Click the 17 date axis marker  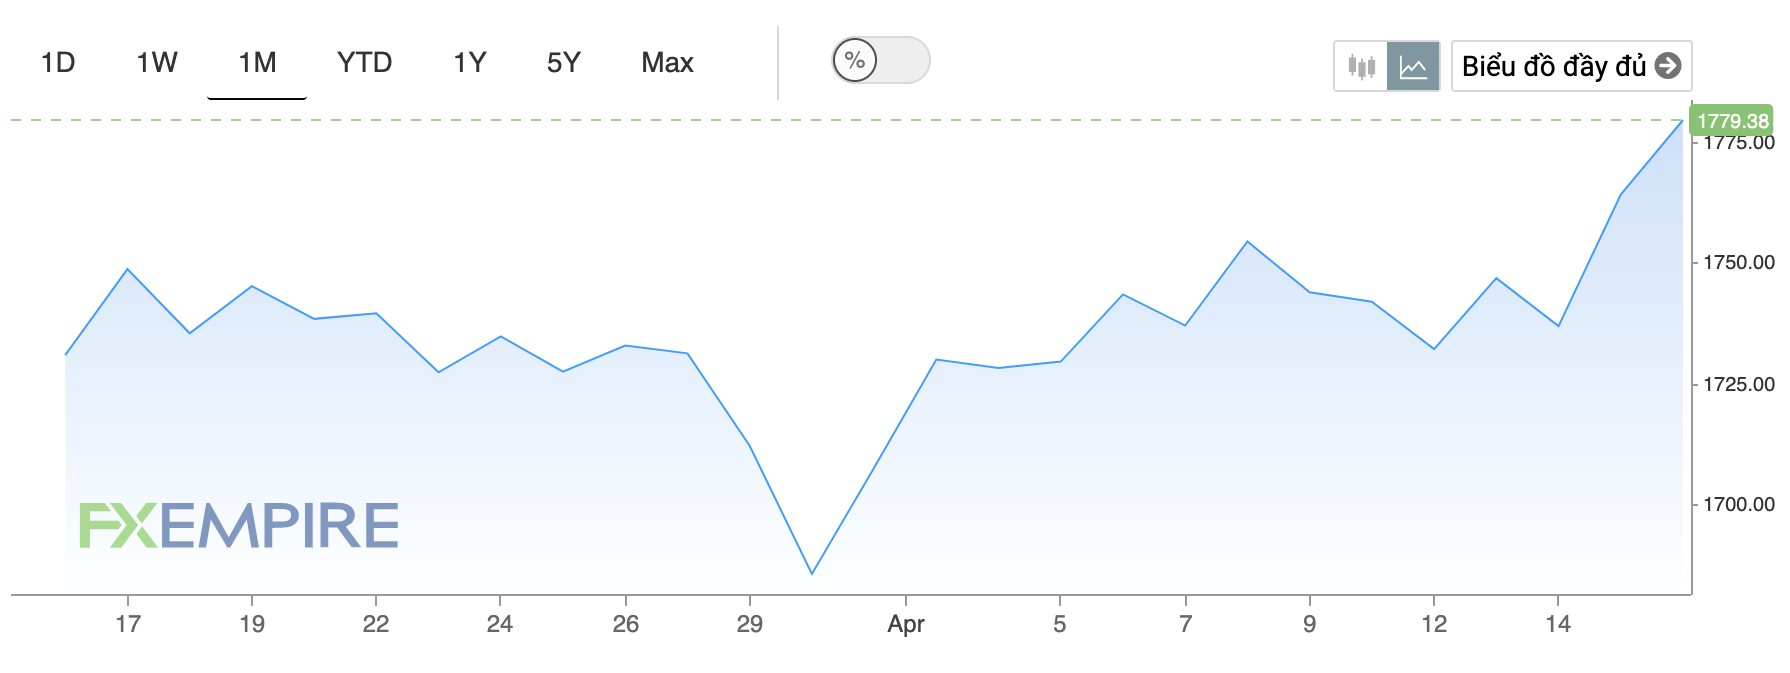[128, 624]
